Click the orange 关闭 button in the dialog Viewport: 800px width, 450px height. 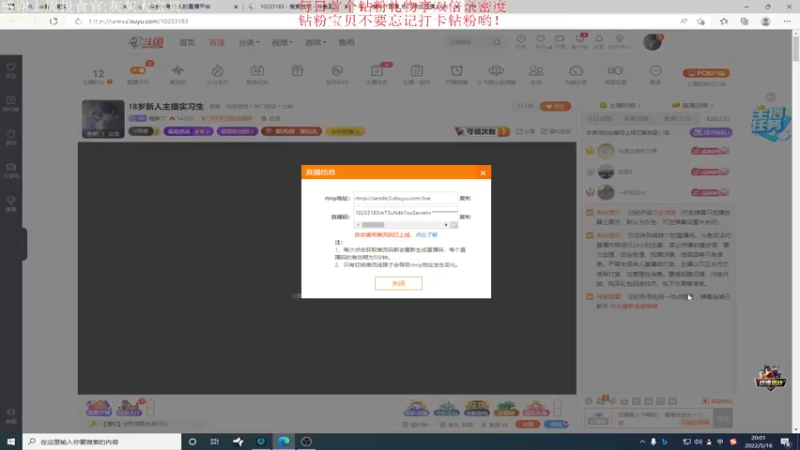tap(398, 283)
